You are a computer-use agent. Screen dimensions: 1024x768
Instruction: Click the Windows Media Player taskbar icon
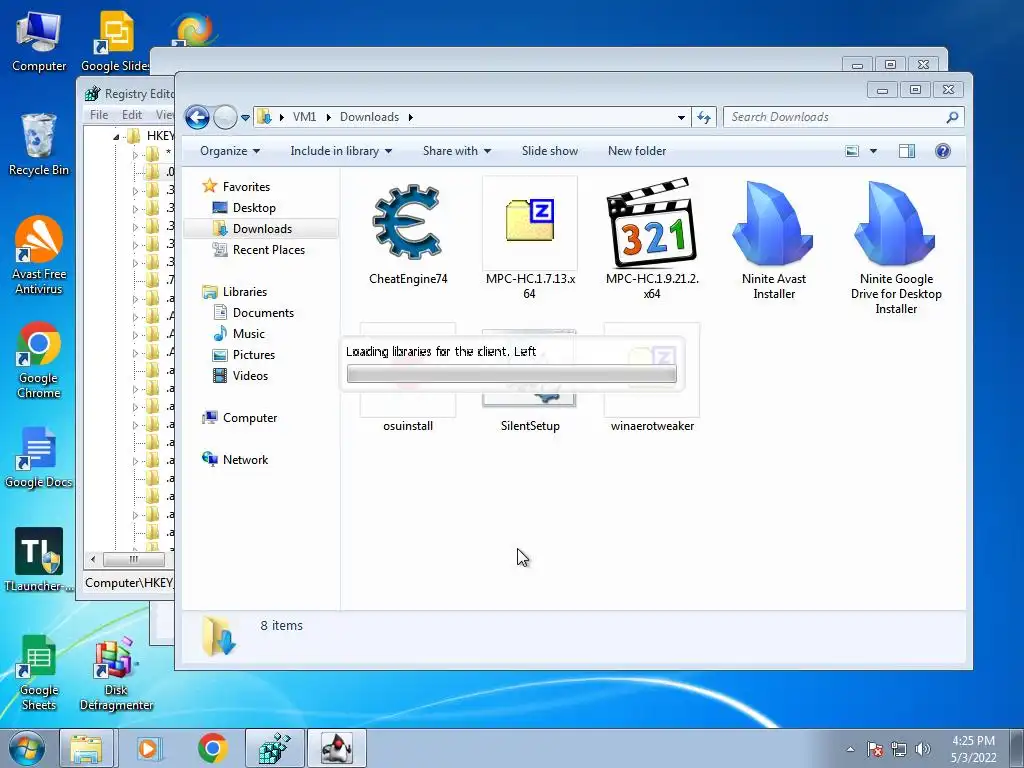coord(149,748)
